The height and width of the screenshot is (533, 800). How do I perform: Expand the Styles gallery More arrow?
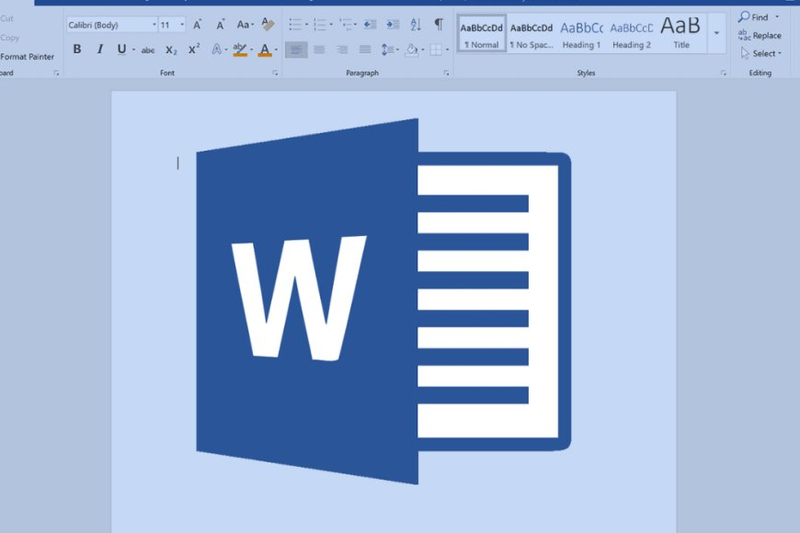coord(716,33)
